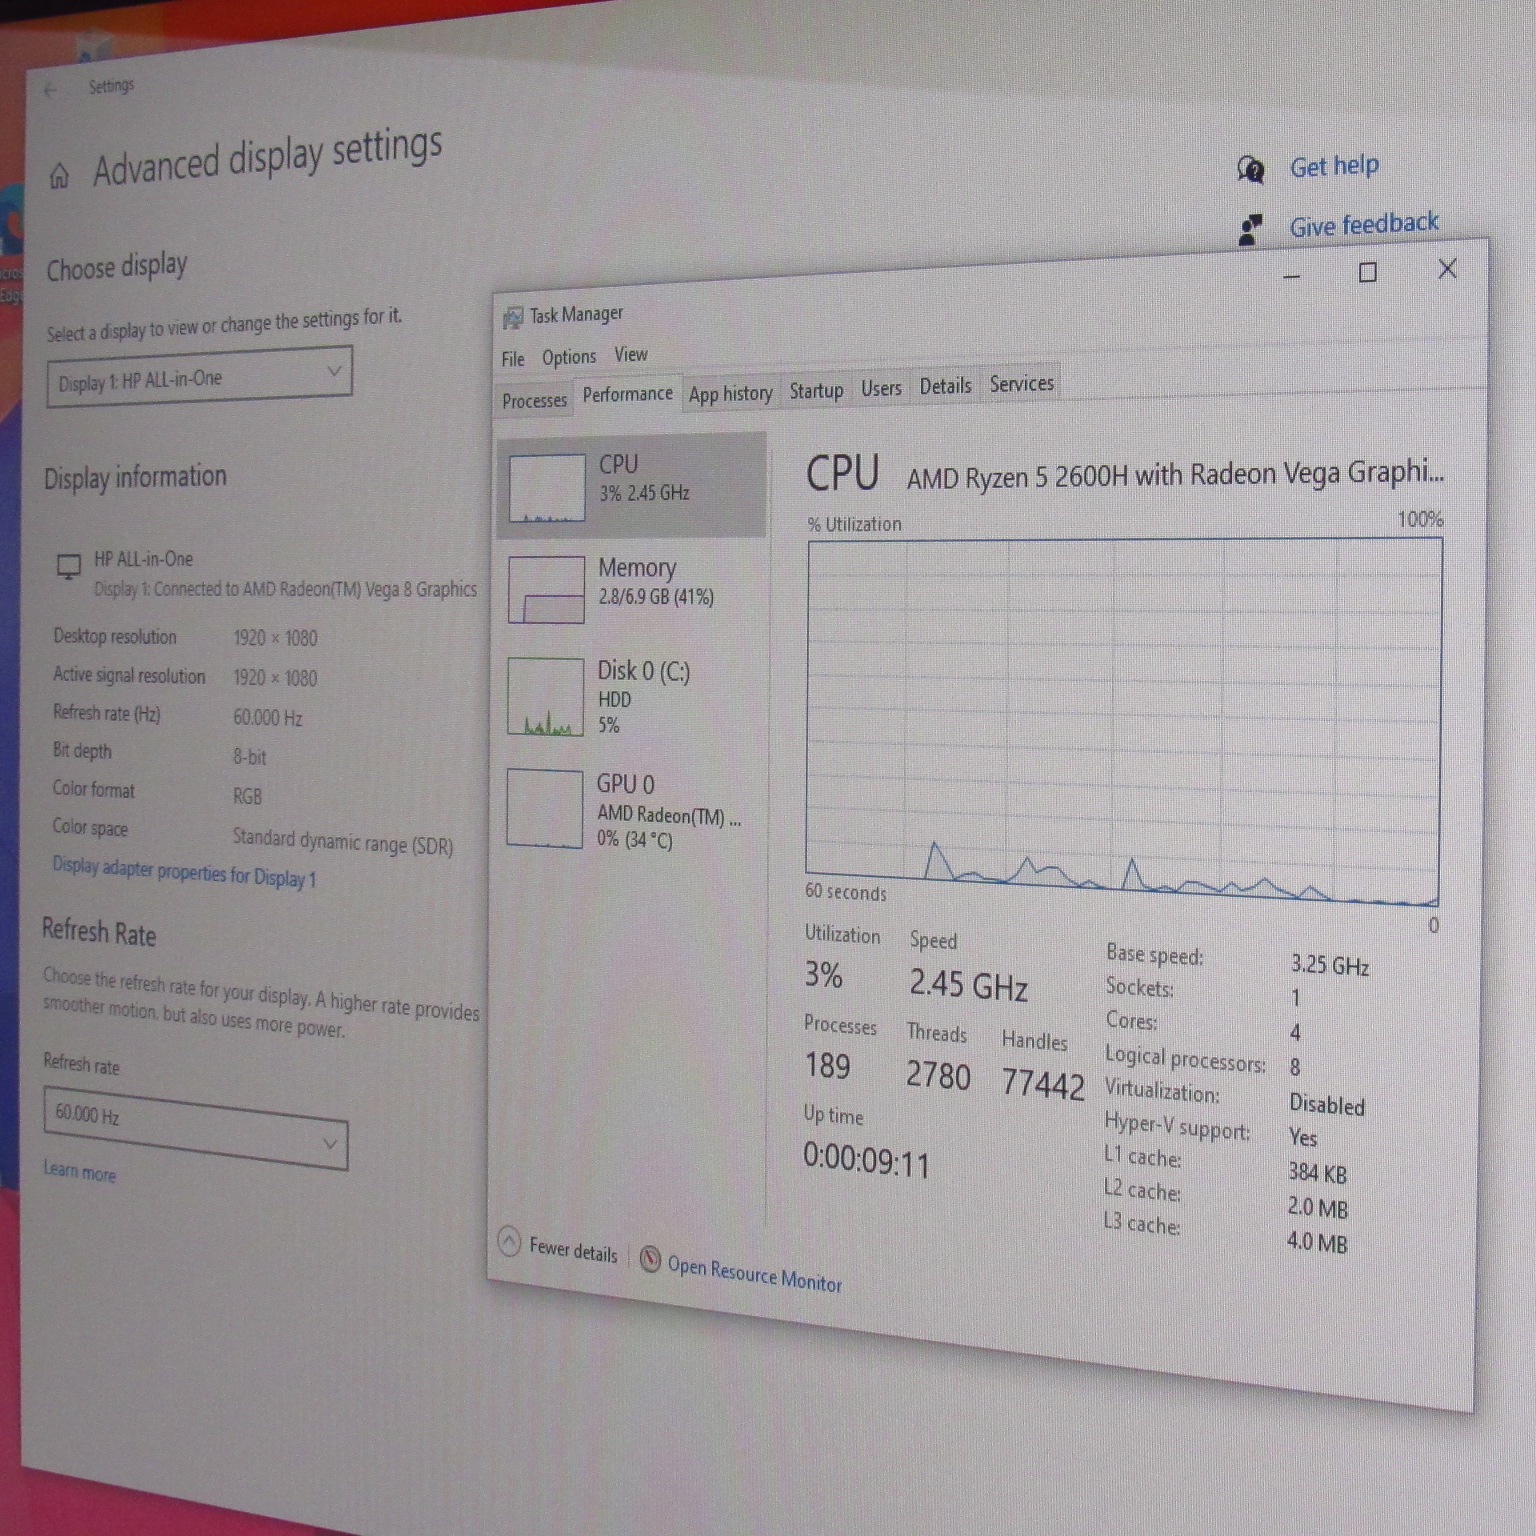The height and width of the screenshot is (1536, 1536).
Task: Switch to the Processes tab
Action: click(x=534, y=401)
